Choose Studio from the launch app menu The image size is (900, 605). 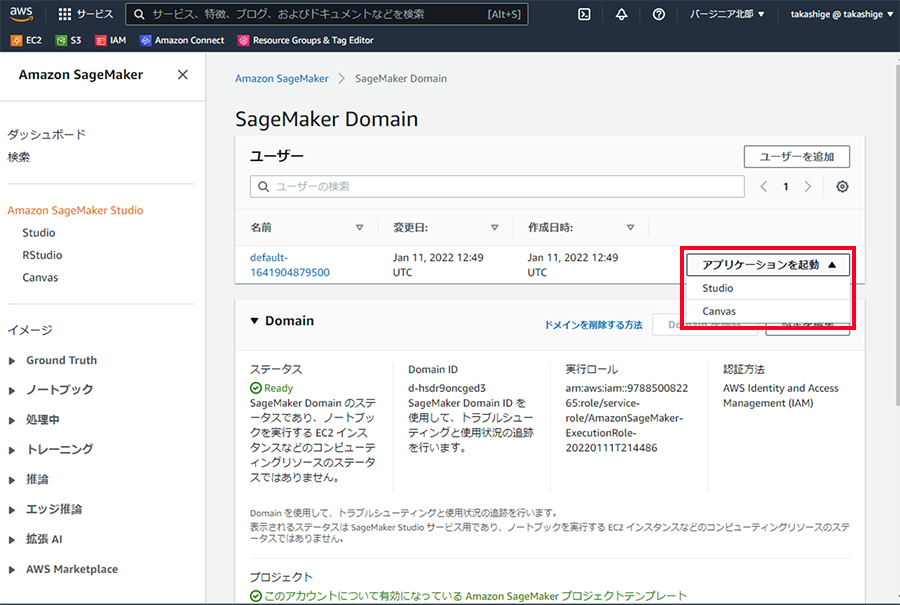click(x=768, y=288)
